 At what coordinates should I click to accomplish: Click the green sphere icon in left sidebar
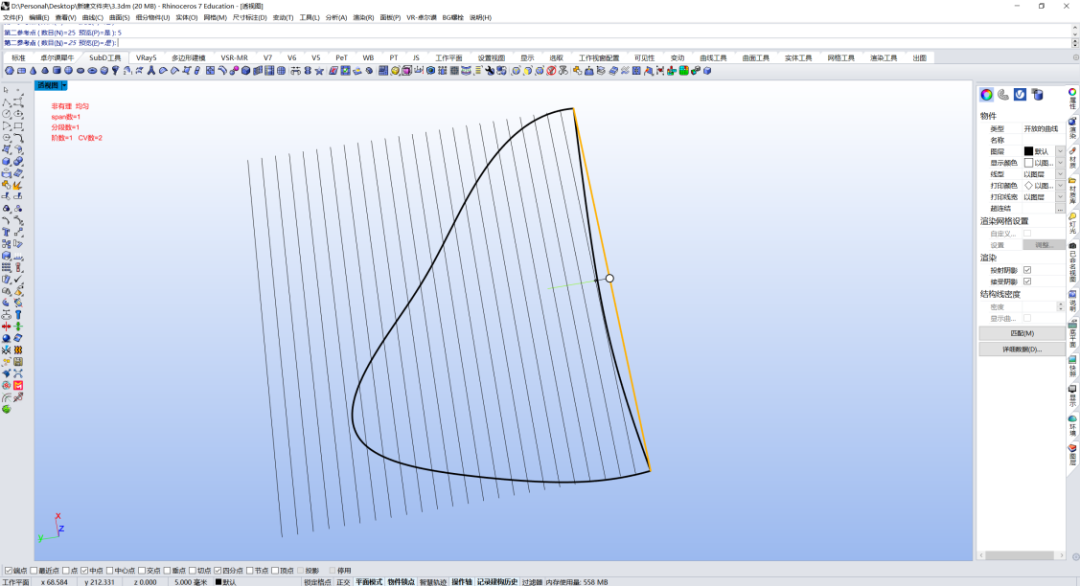pyautogui.click(x=6, y=409)
